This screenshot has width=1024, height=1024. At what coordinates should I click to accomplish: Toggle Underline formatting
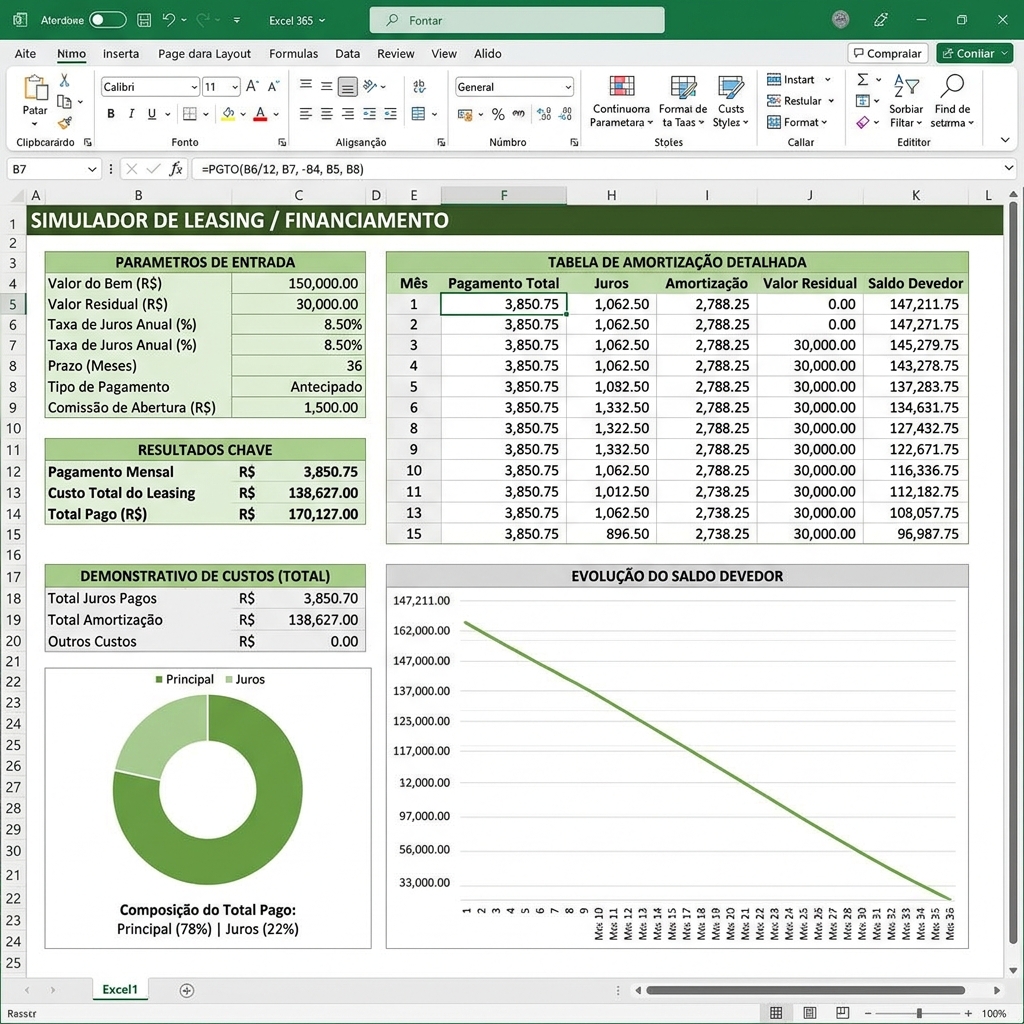point(152,114)
